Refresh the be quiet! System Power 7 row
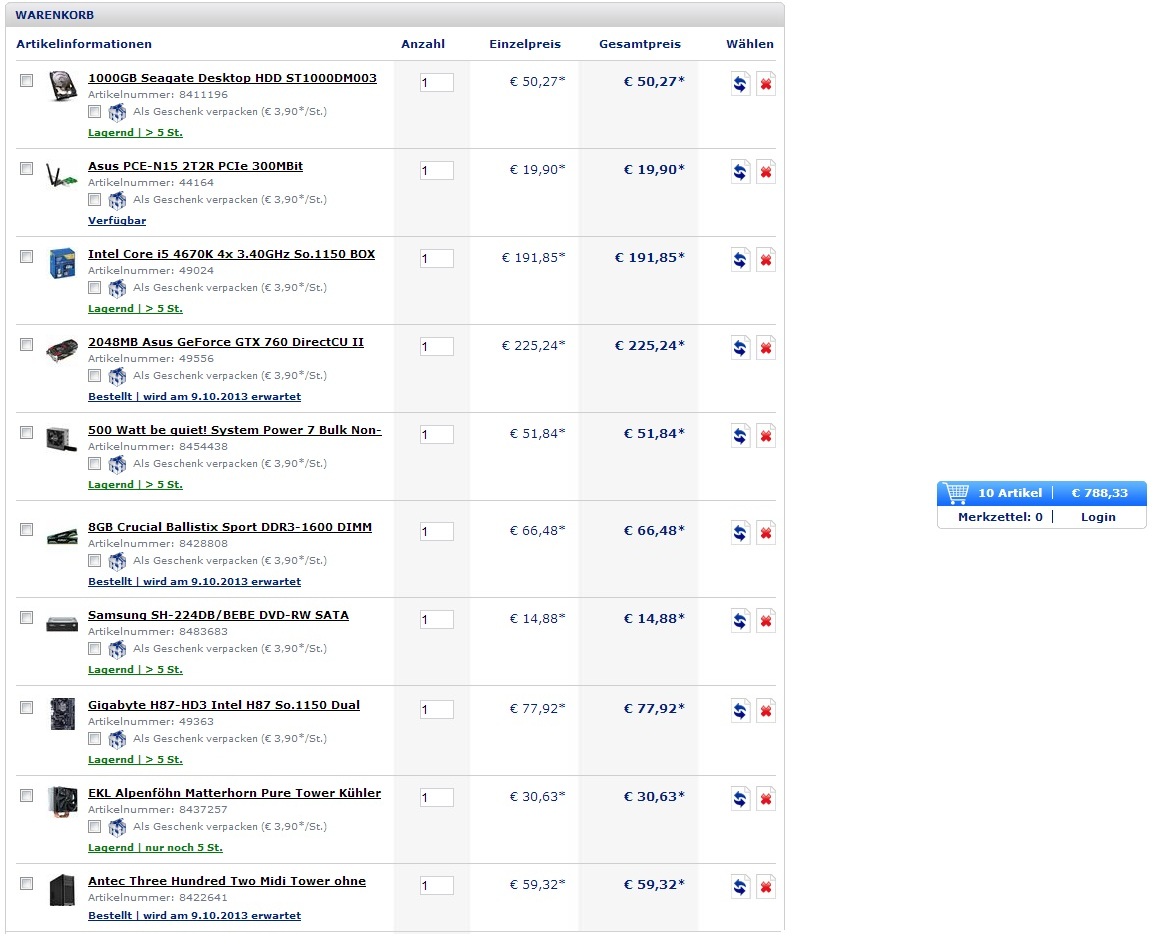Screen dimensions: 1159x948 pyautogui.click(x=740, y=435)
